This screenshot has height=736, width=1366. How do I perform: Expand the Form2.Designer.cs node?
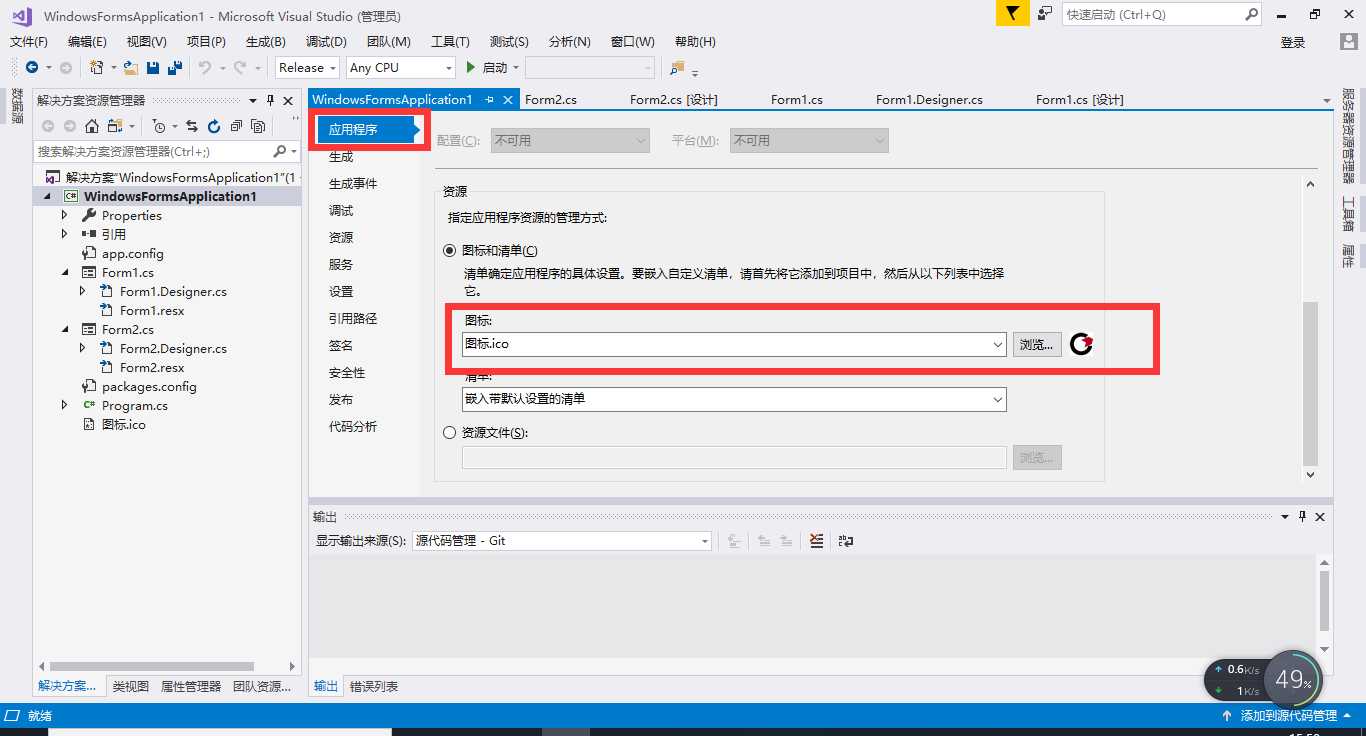point(83,348)
